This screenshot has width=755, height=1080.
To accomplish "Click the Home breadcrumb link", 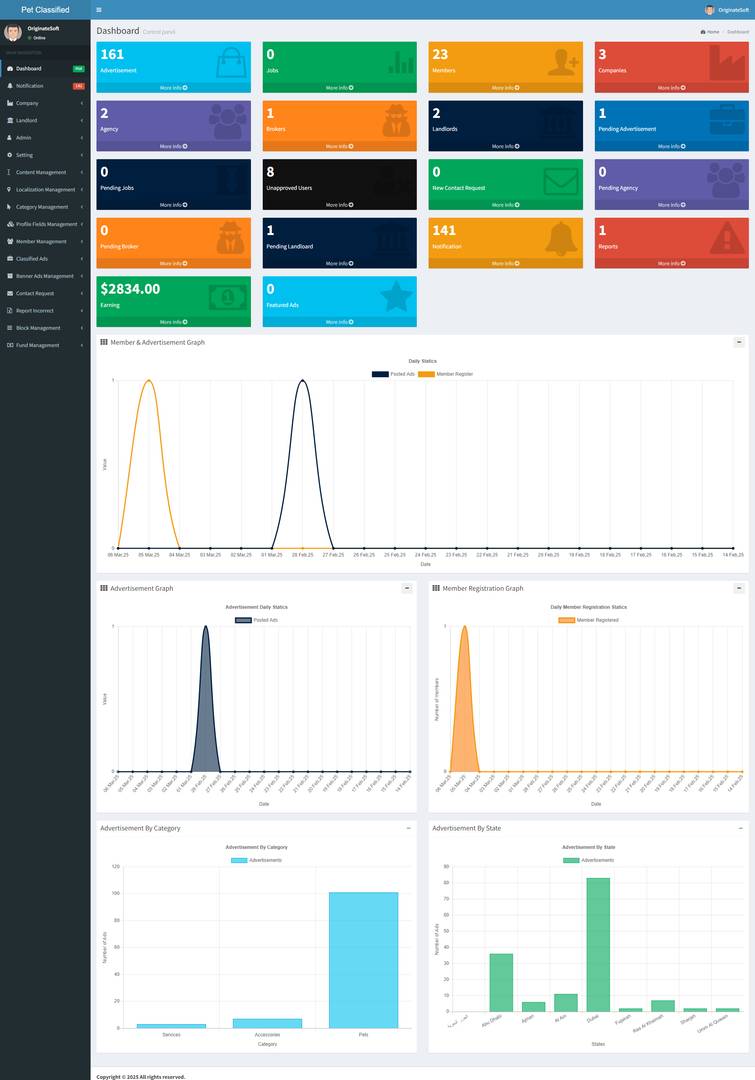I will tap(711, 32).
